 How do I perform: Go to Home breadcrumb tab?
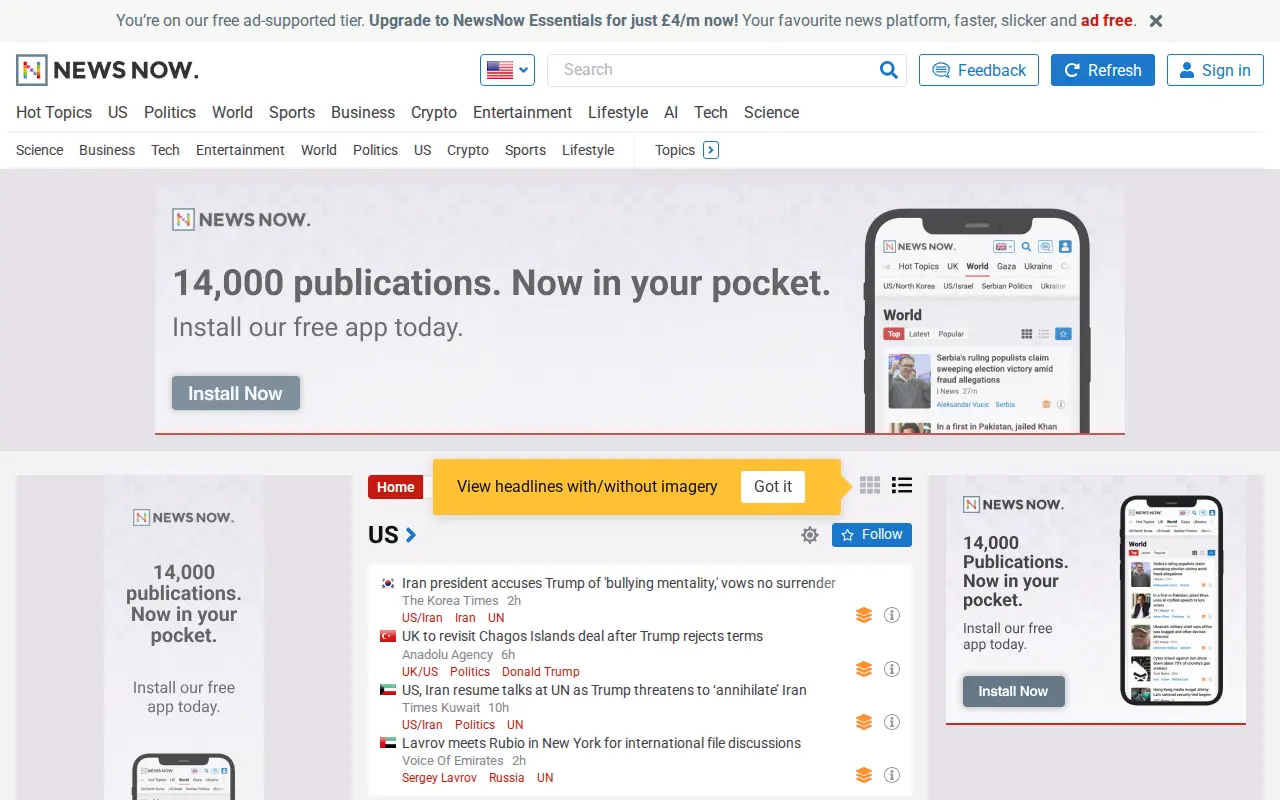point(395,487)
